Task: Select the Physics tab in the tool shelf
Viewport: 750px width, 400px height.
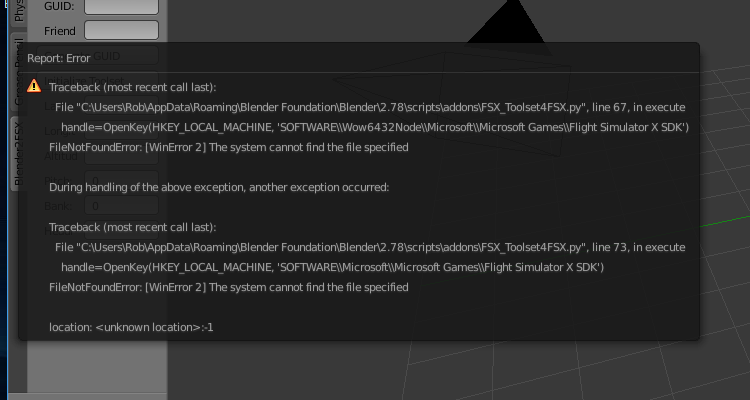Action: coord(17,14)
